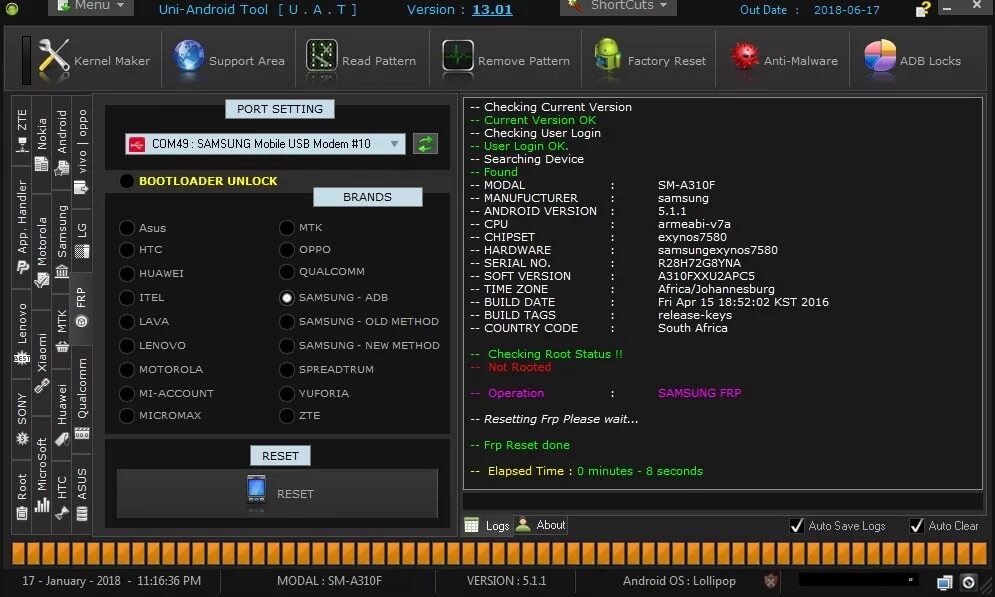The image size is (995, 597).
Task: Open the vivo | oppo side tab
Action: pos(82,152)
